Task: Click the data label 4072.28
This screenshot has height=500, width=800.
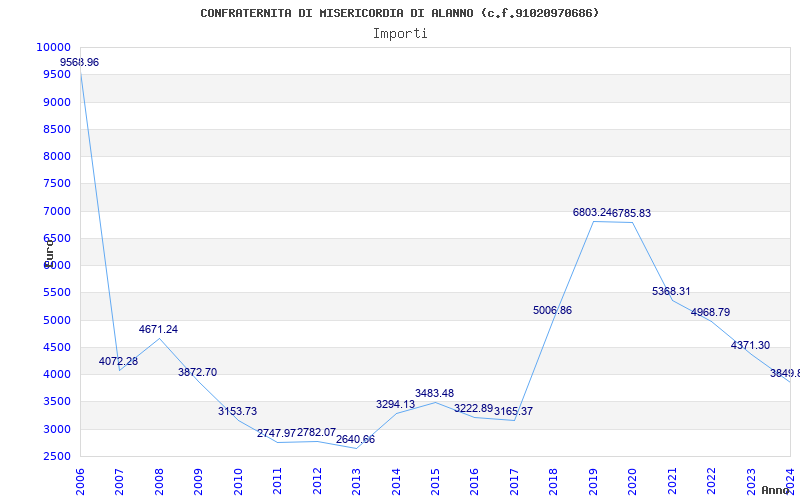Action: click(118, 361)
